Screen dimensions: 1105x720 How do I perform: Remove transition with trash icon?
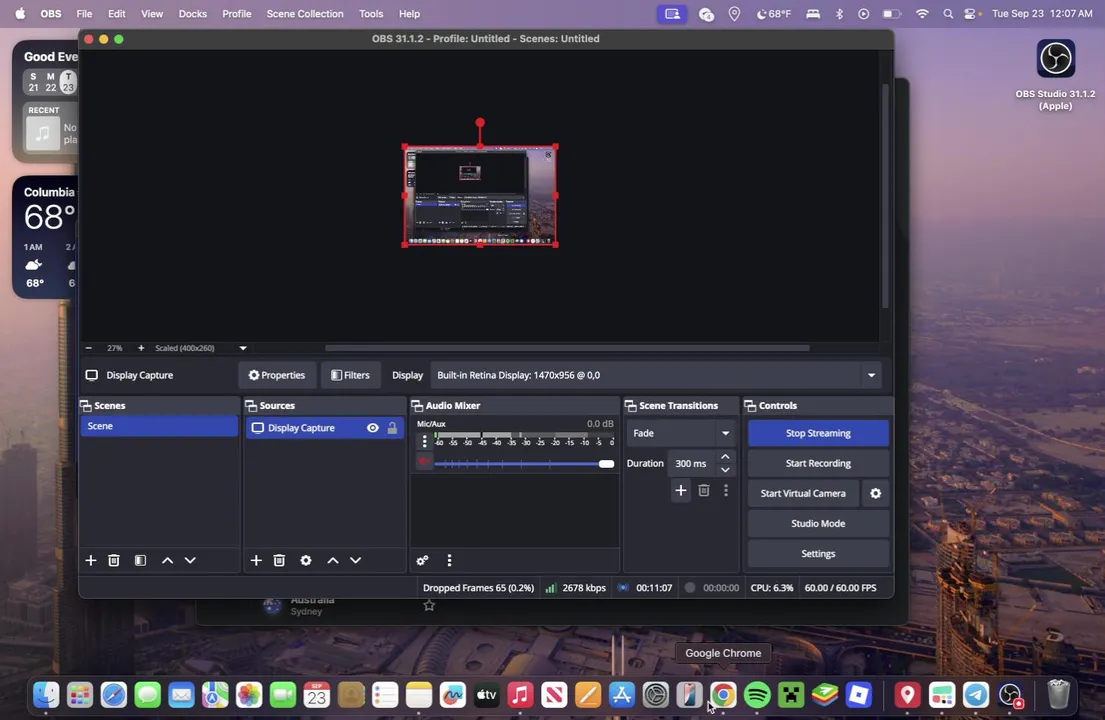pos(703,490)
